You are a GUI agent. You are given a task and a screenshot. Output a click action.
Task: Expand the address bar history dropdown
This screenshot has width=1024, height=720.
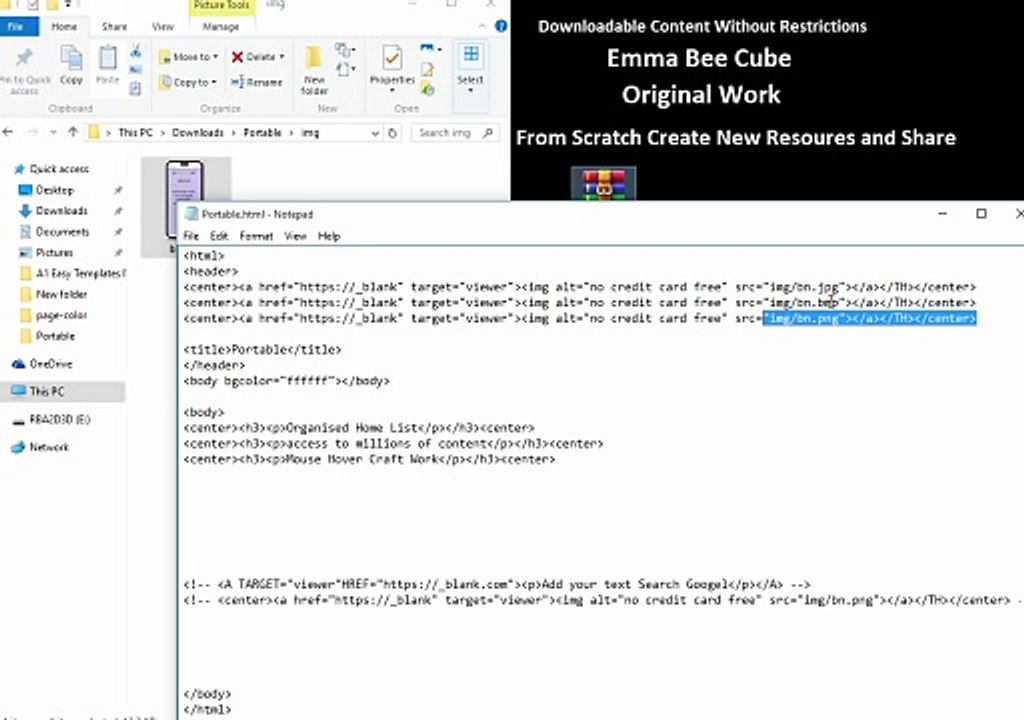[x=375, y=133]
